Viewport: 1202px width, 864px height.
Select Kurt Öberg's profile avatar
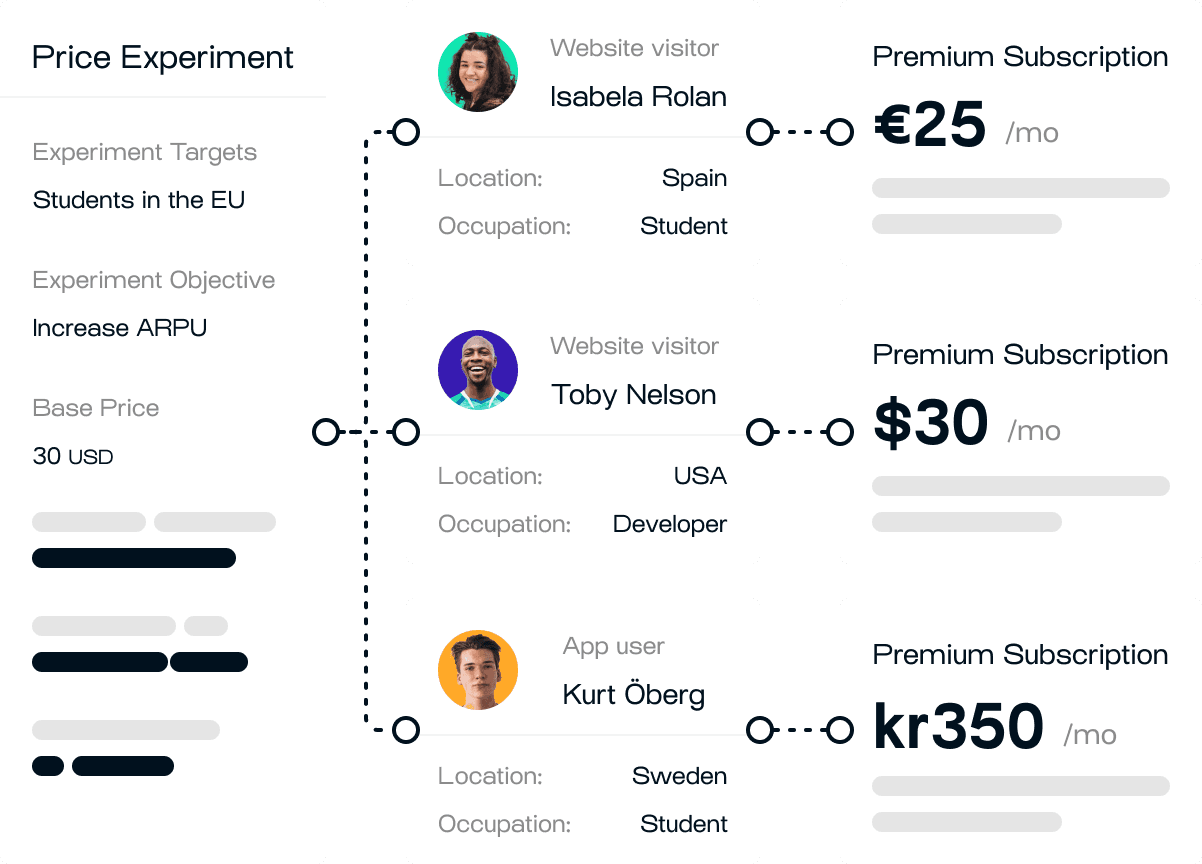coord(478,670)
